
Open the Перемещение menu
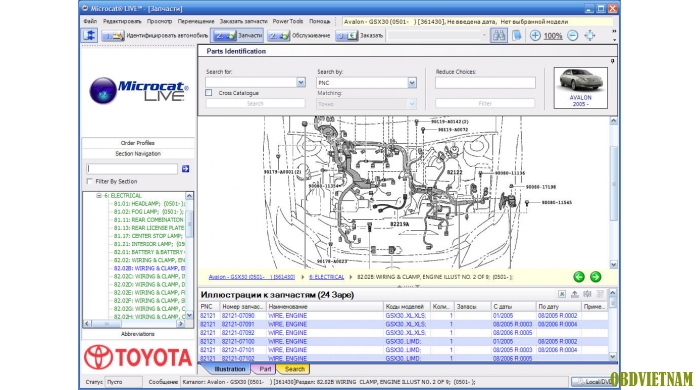pos(196,21)
